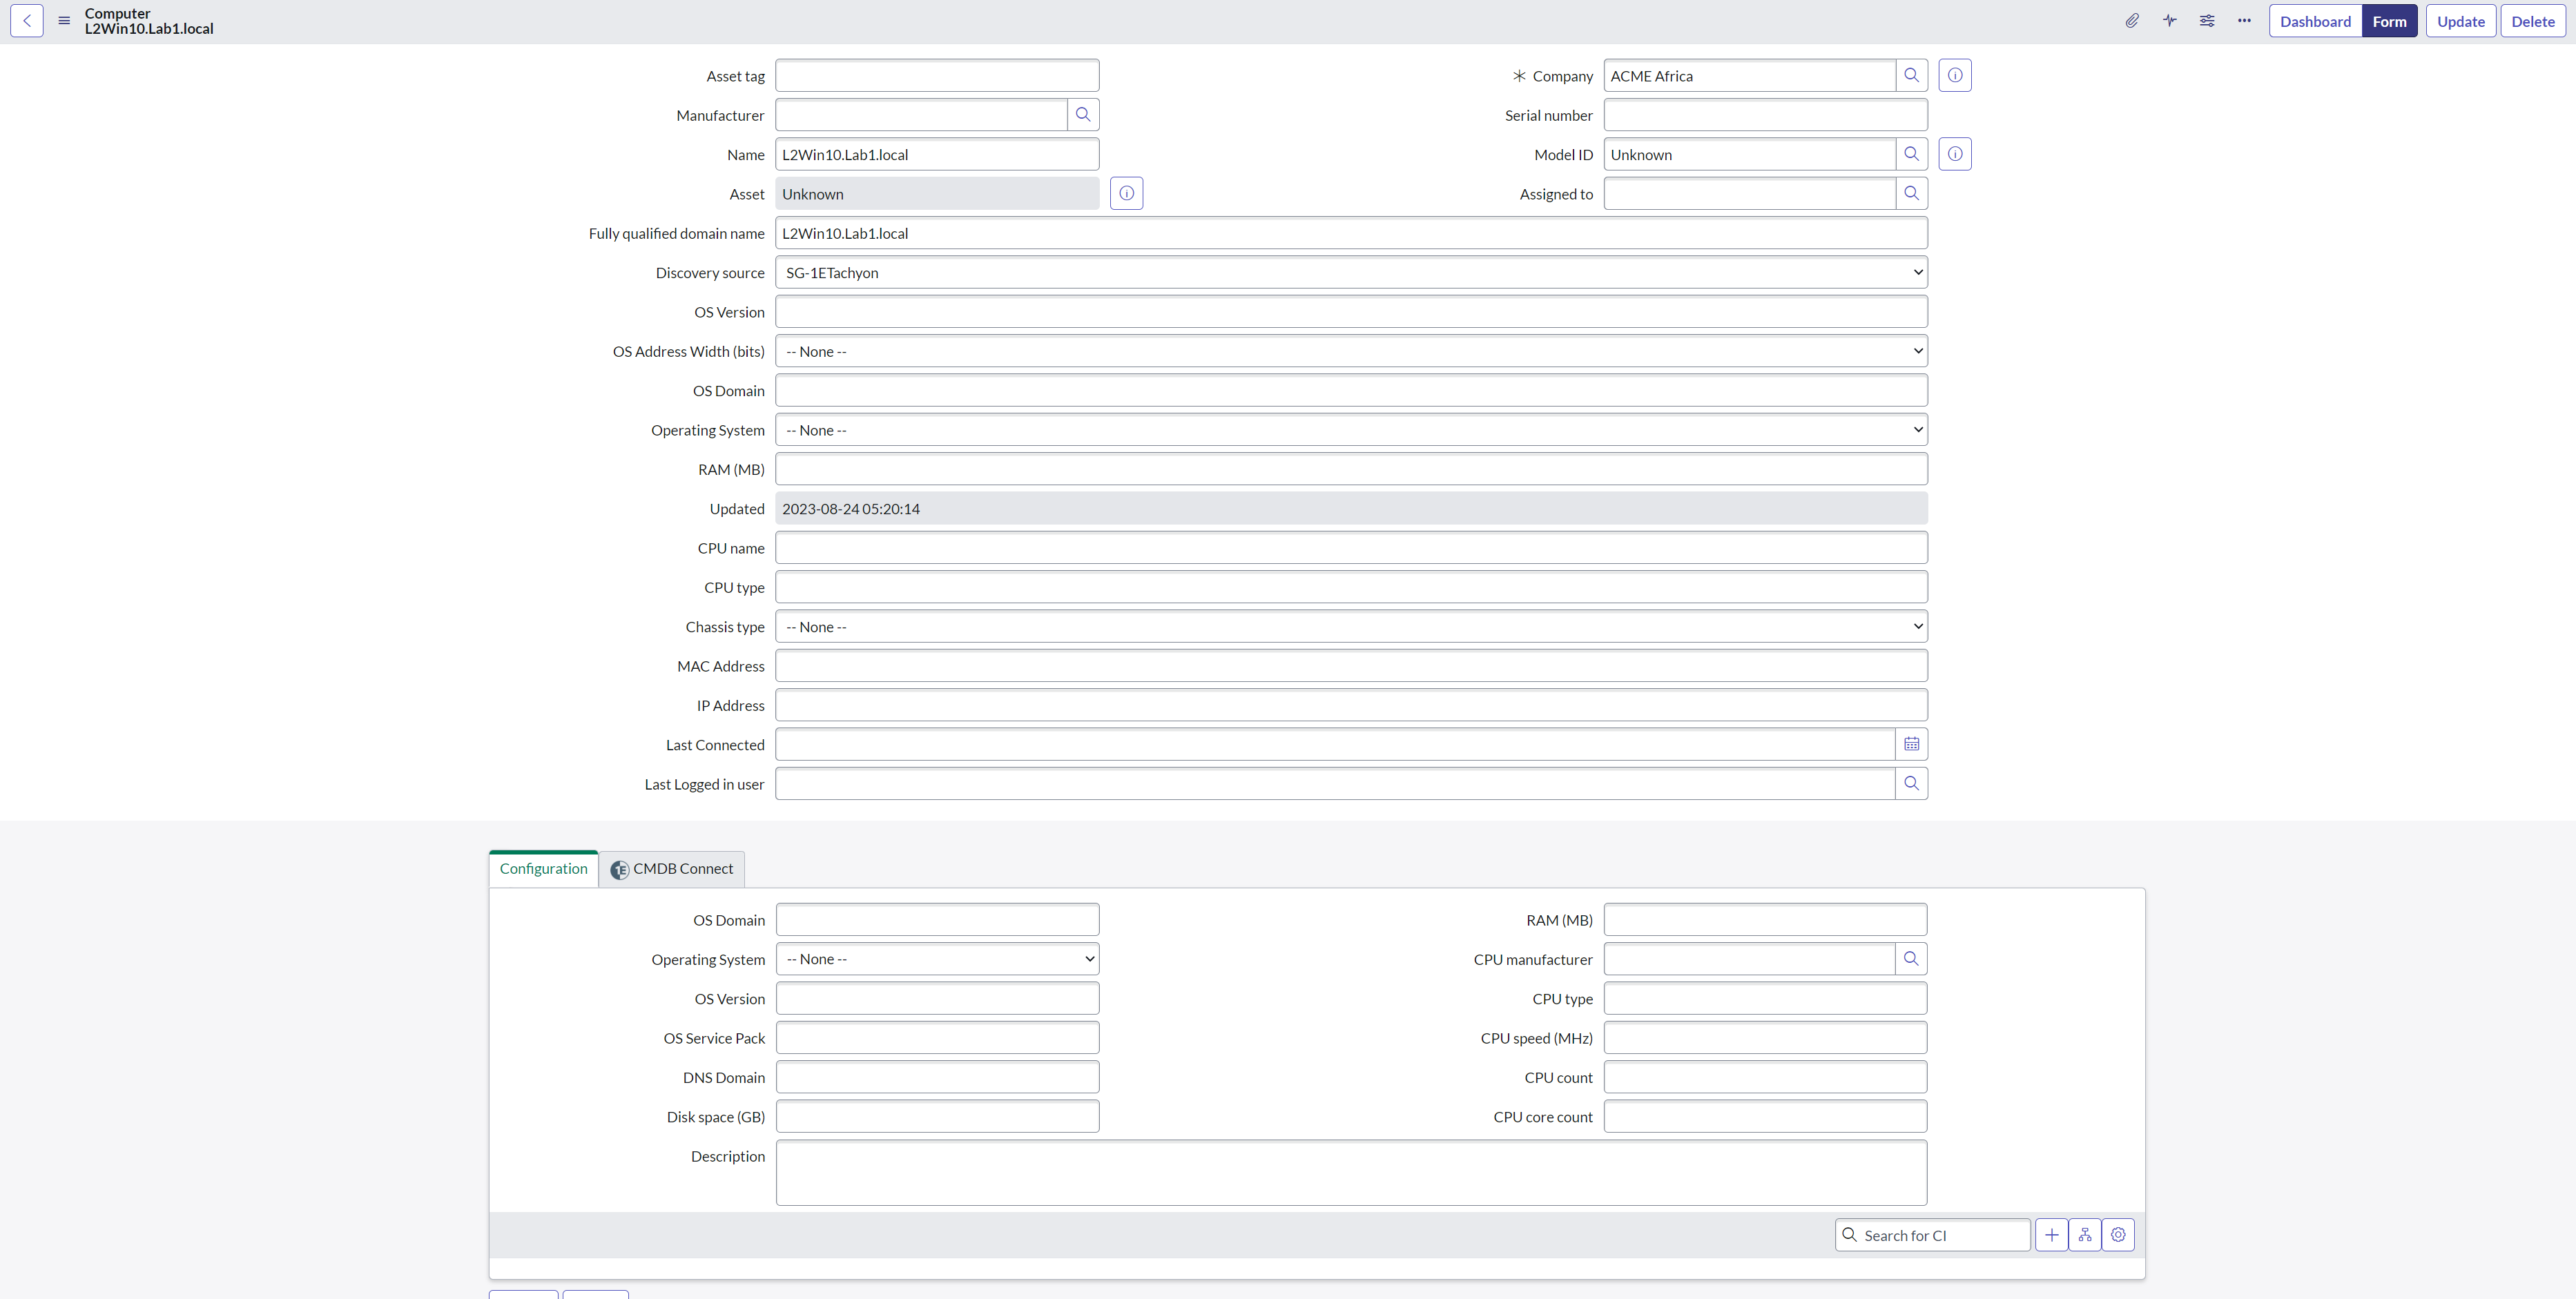The image size is (2576, 1299).
Task: Click the Manufacturer lookup magnifier icon
Action: tap(1083, 115)
